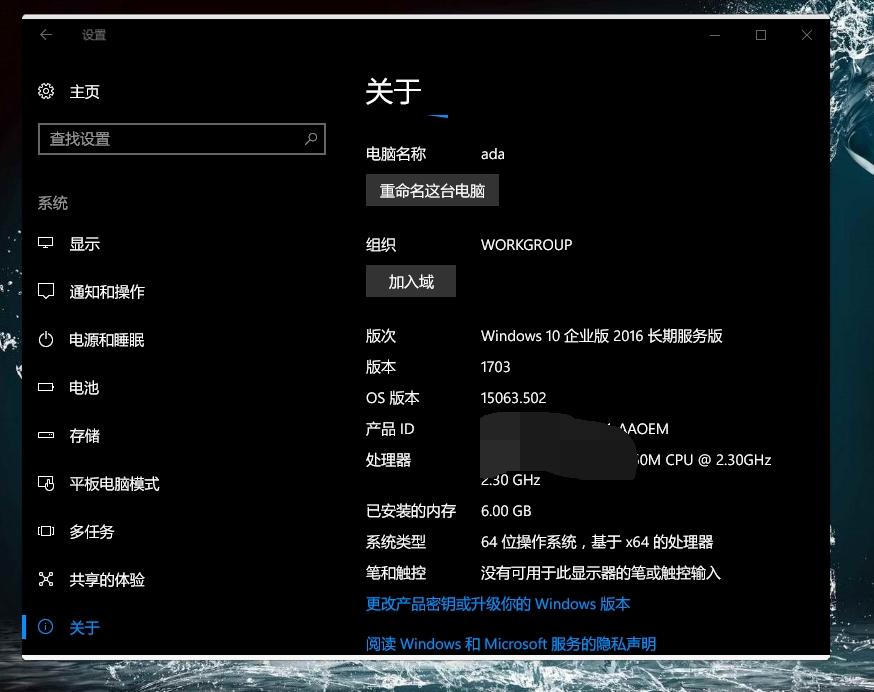Click the 版次 label
This screenshot has width=874, height=692.
381,336
